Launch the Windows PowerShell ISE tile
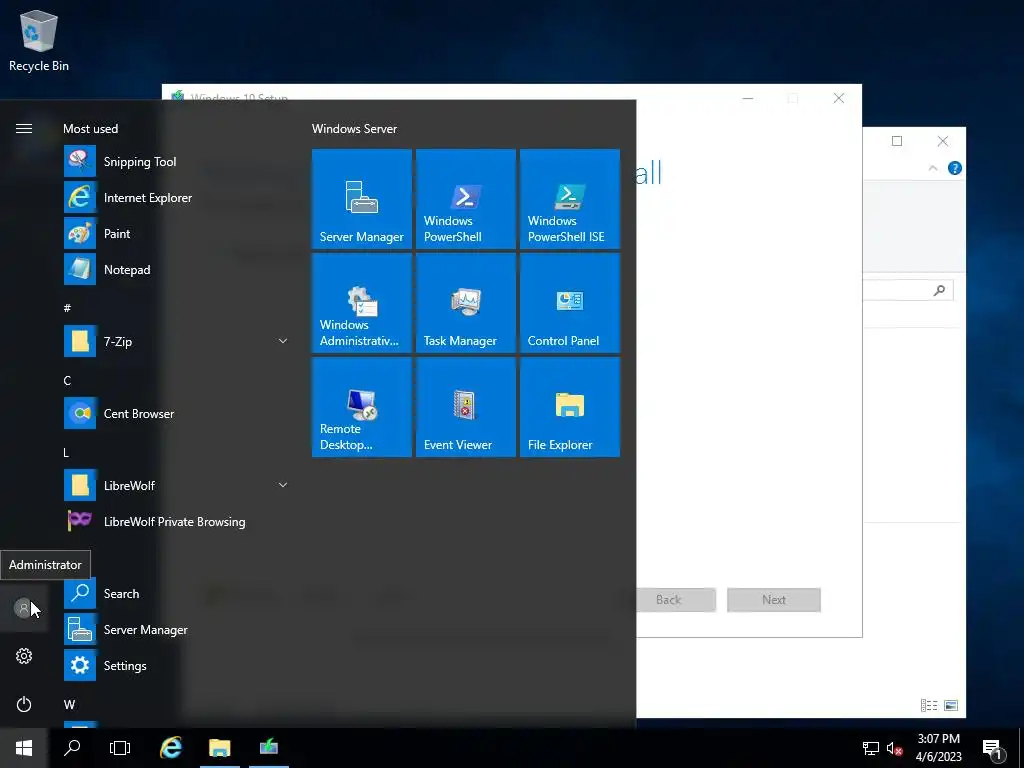The width and height of the screenshot is (1024, 768). [x=569, y=199]
